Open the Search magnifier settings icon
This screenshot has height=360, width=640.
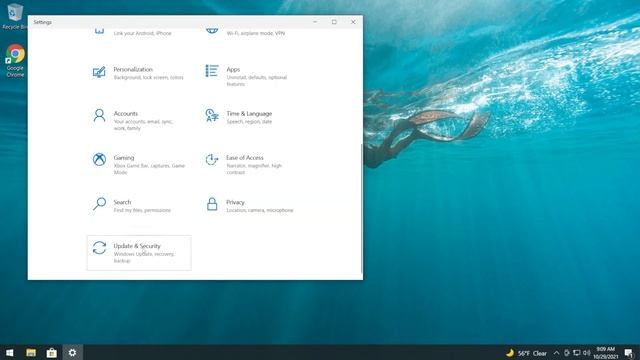coord(99,204)
